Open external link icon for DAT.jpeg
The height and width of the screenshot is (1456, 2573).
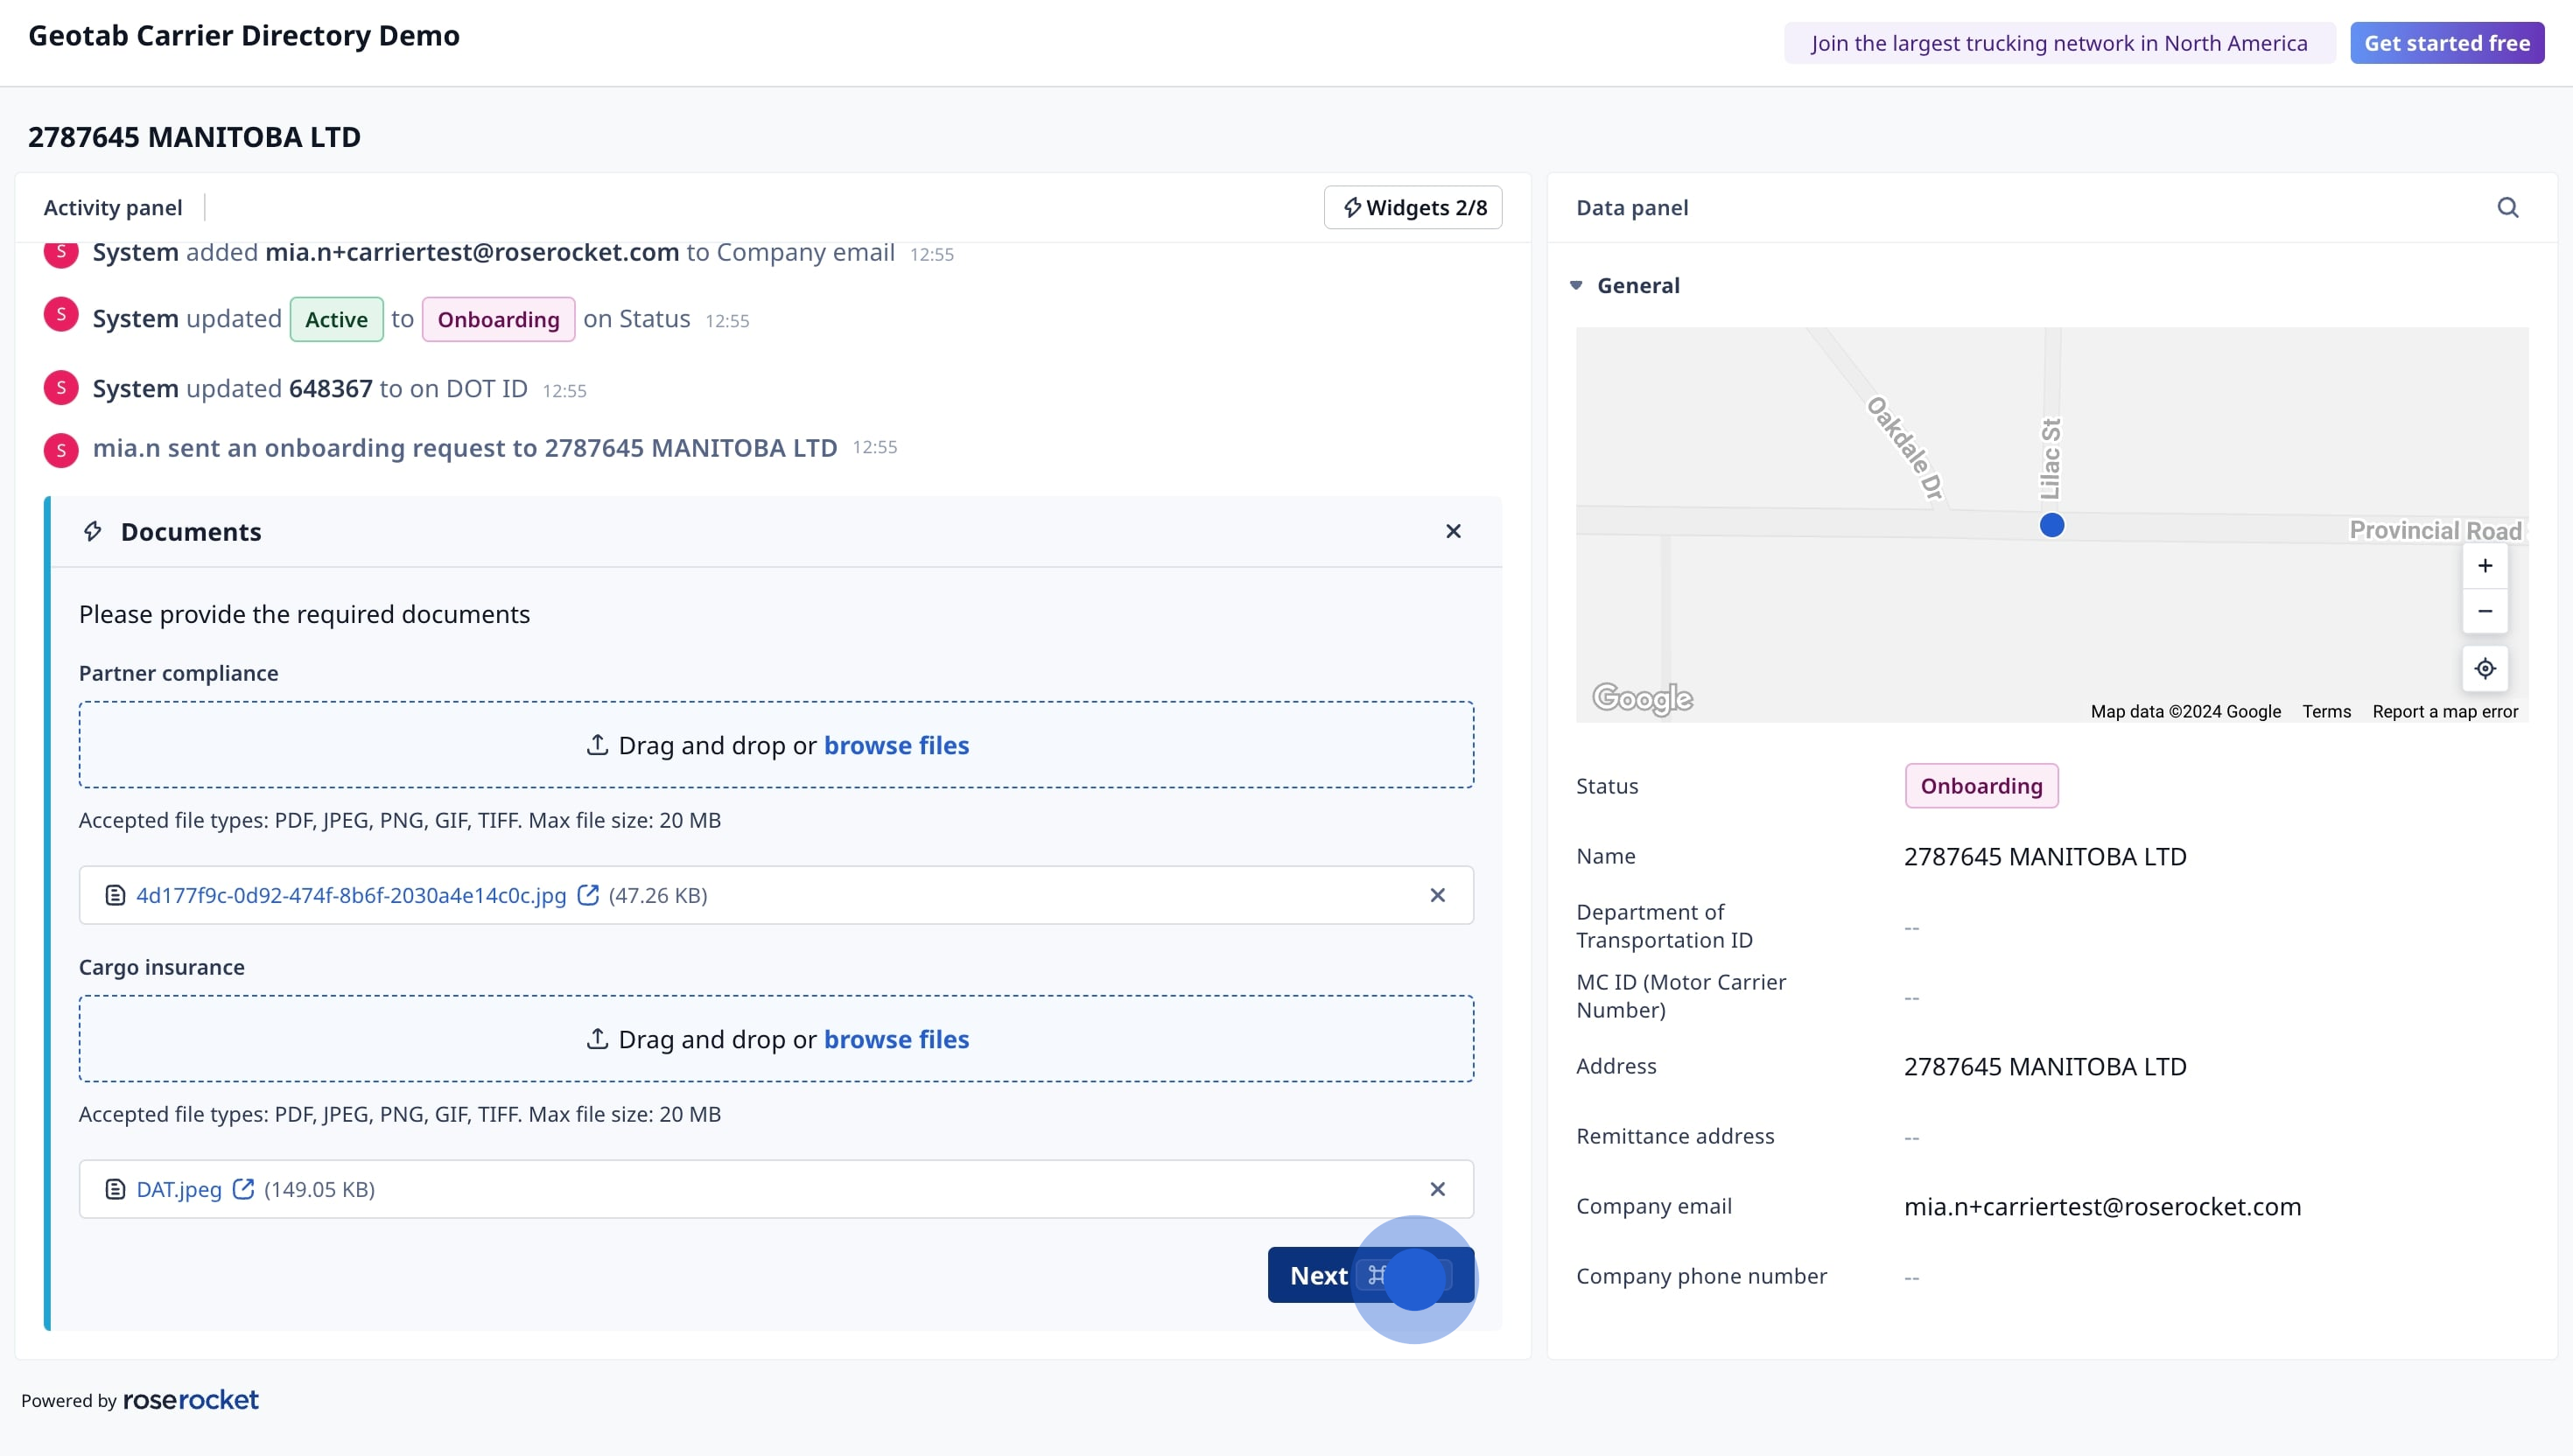(x=243, y=1188)
